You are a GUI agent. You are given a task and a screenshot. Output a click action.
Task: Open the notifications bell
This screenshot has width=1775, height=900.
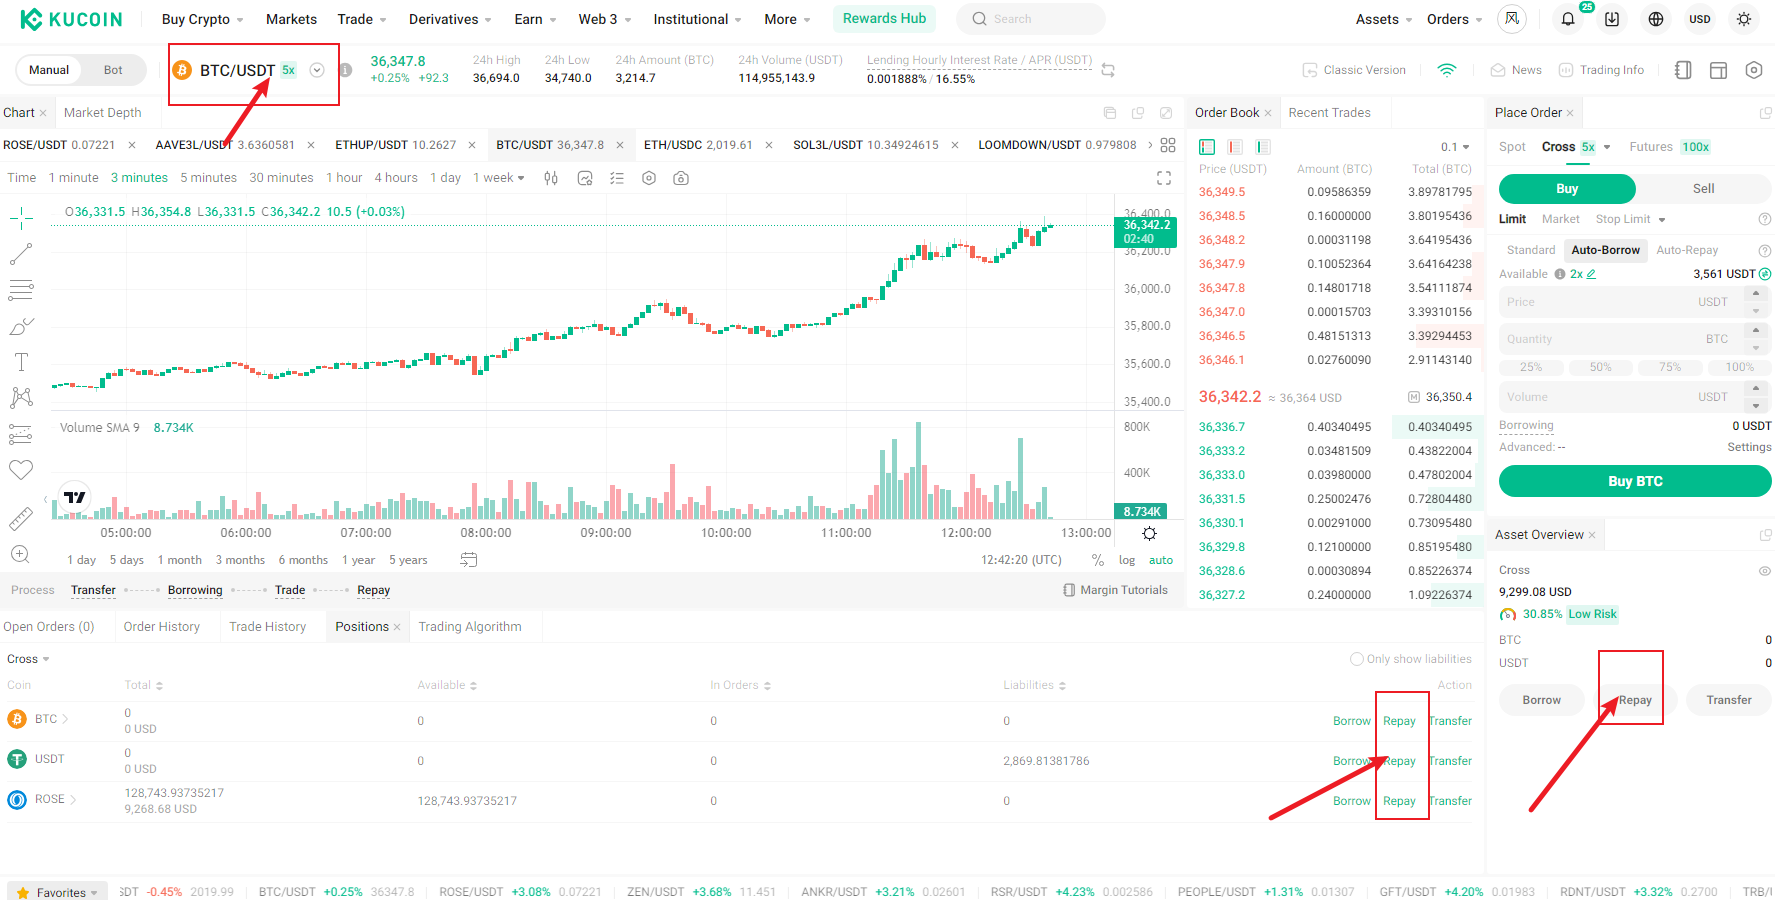pyautogui.click(x=1567, y=19)
